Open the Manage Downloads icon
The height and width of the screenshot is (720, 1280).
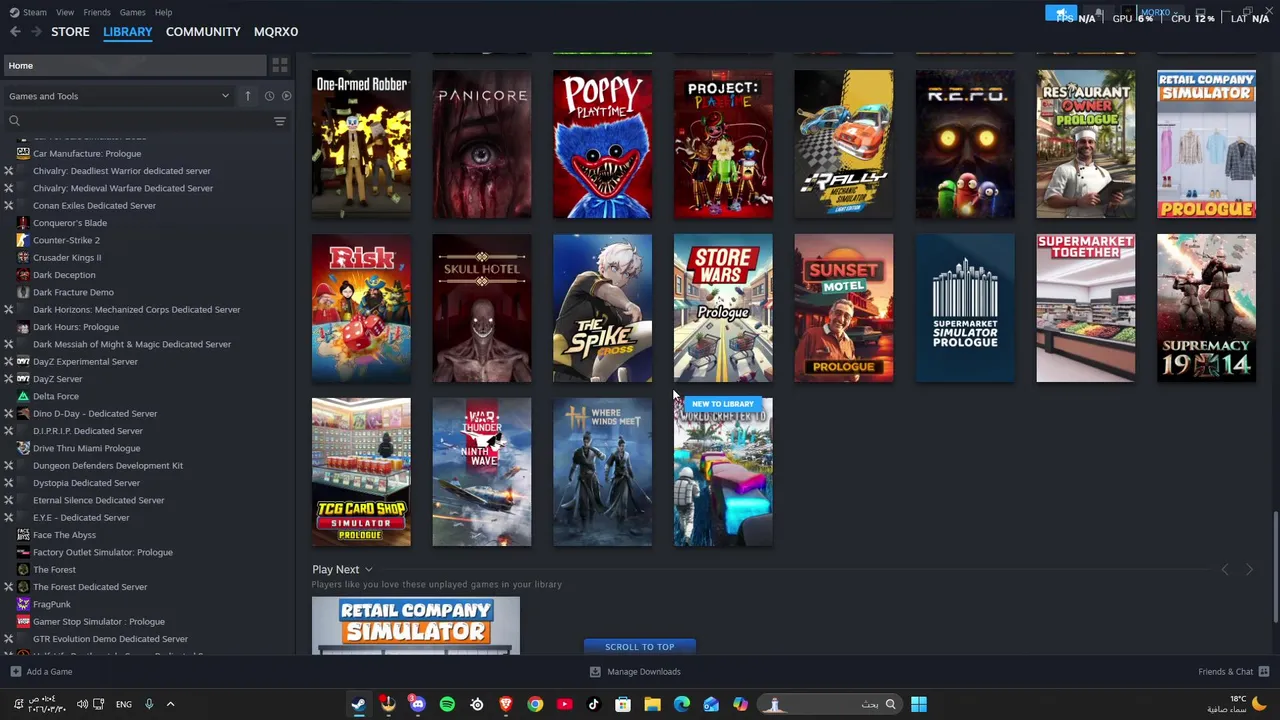595,672
